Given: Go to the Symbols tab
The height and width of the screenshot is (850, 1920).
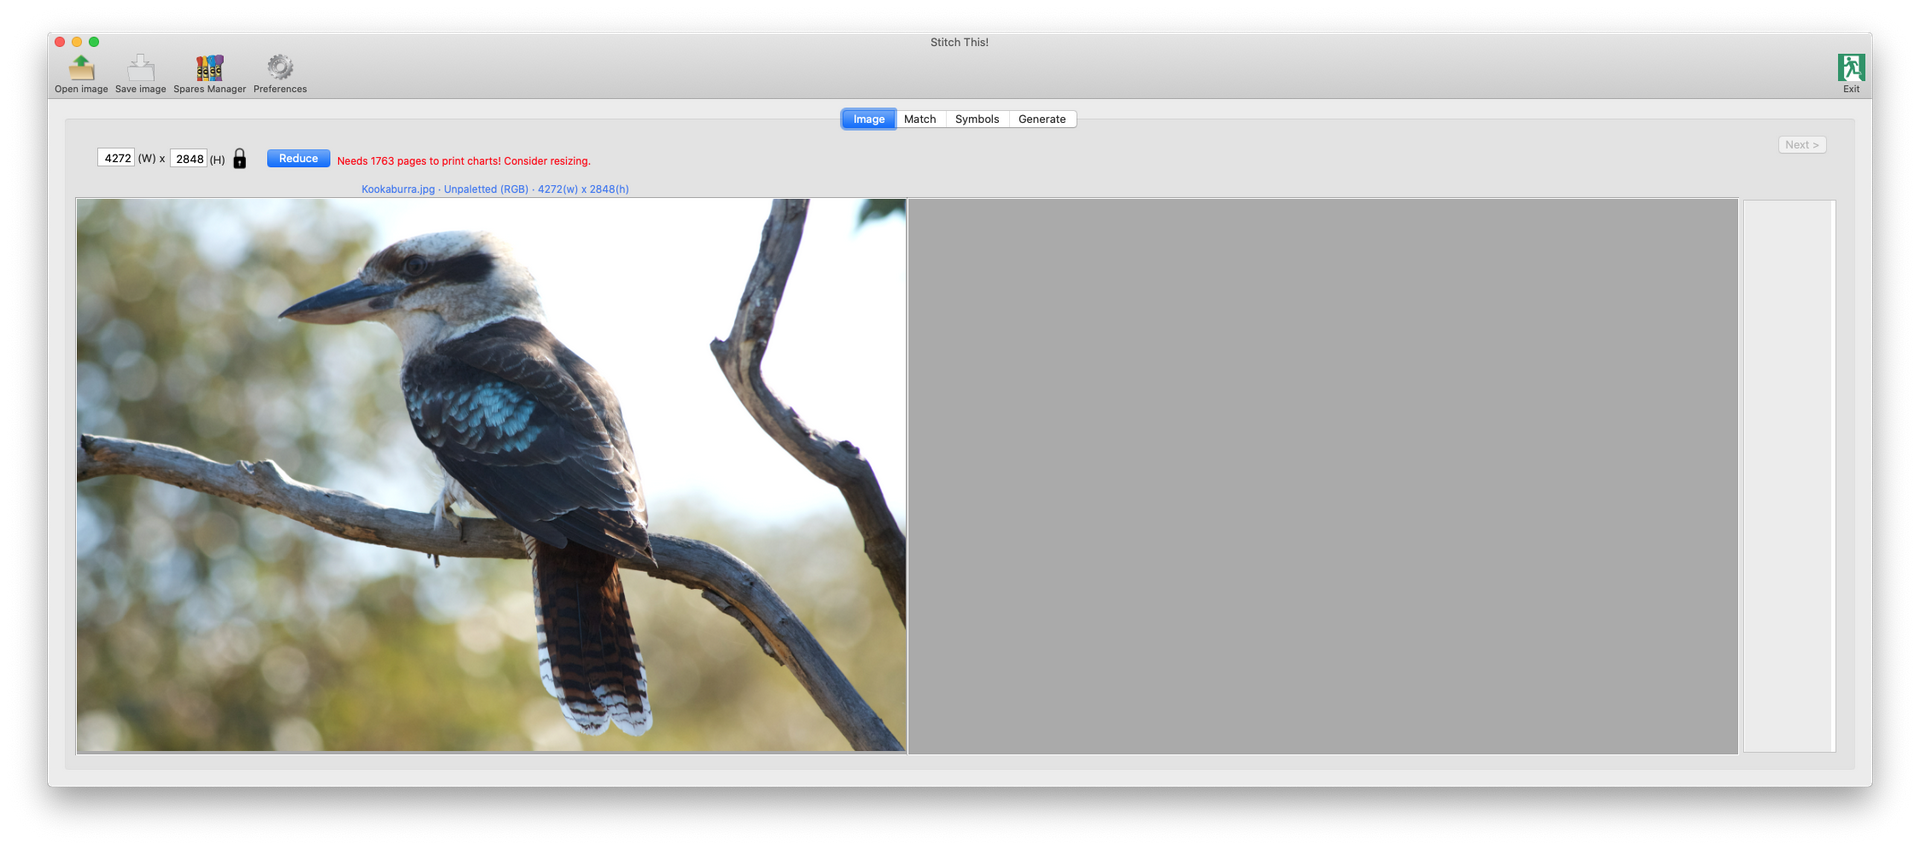Looking at the screenshot, I should (x=976, y=119).
